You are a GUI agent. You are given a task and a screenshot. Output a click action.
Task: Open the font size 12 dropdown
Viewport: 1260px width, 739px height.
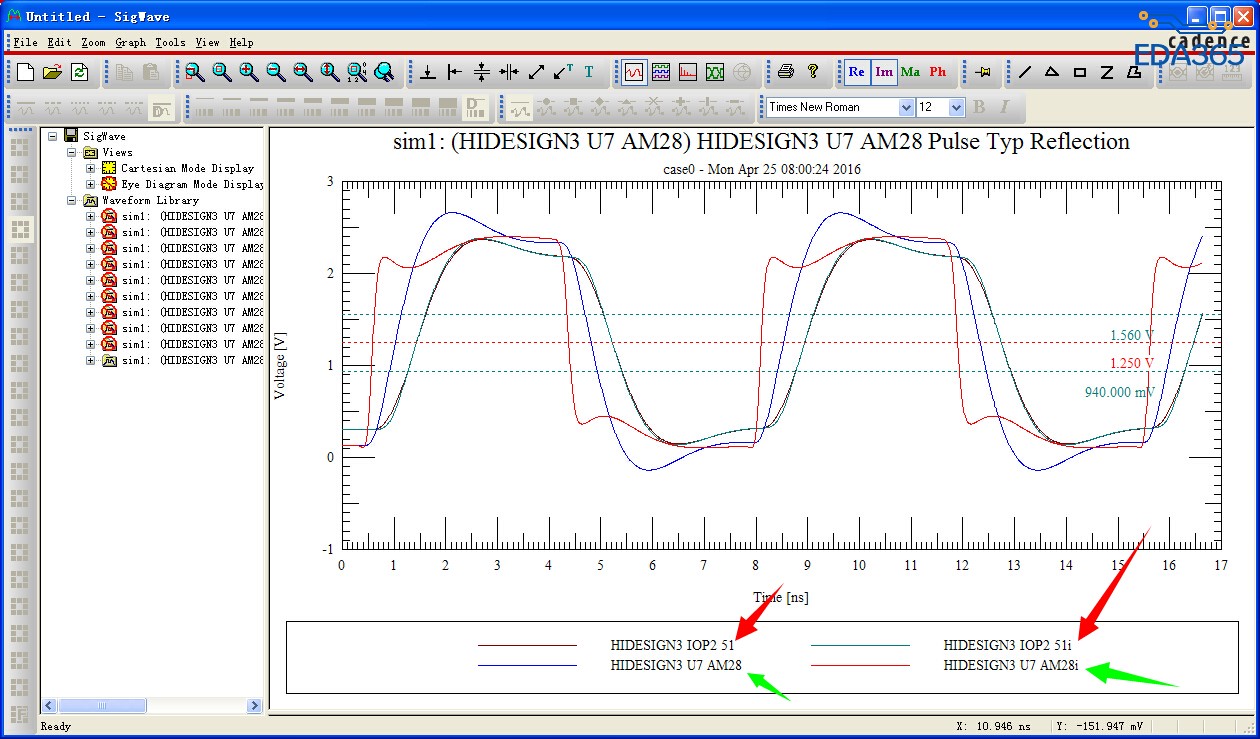click(955, 107)
